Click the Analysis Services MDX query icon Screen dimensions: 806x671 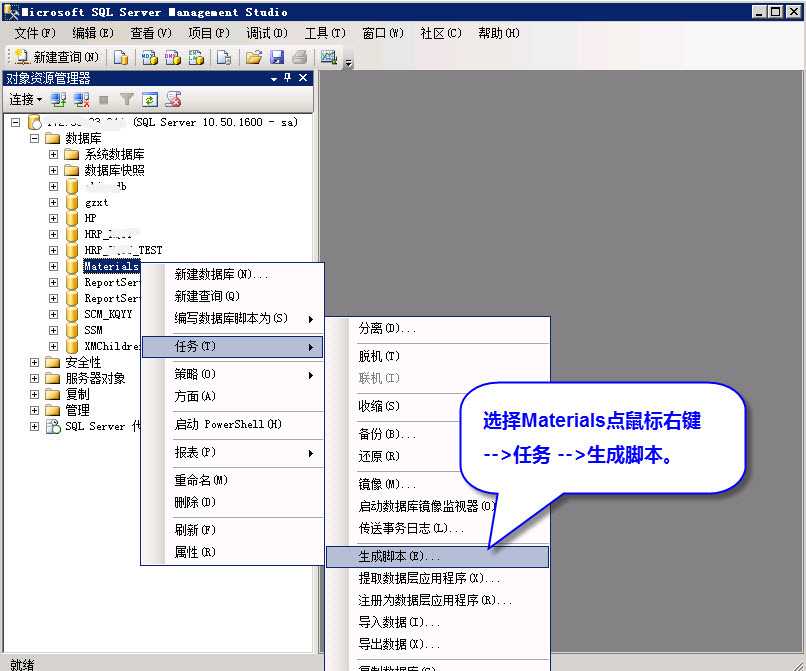150,57
